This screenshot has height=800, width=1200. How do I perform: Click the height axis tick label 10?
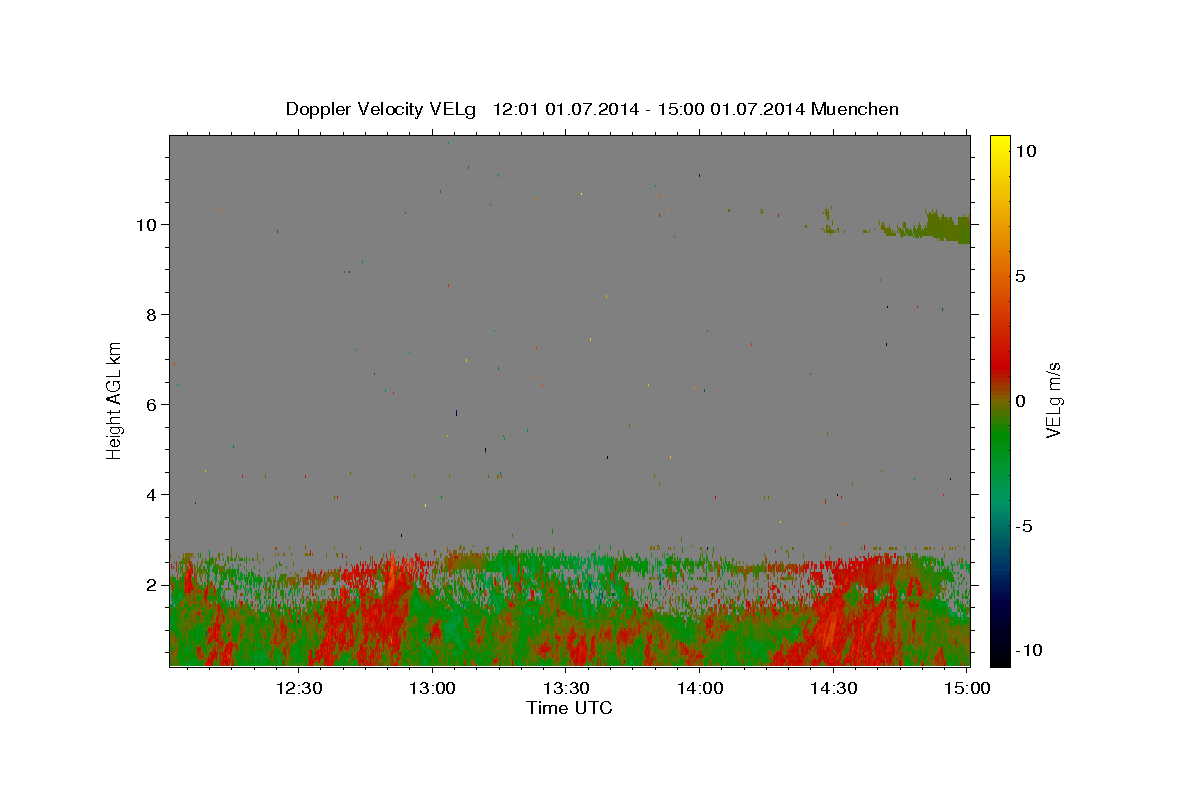tap(147, 225)
